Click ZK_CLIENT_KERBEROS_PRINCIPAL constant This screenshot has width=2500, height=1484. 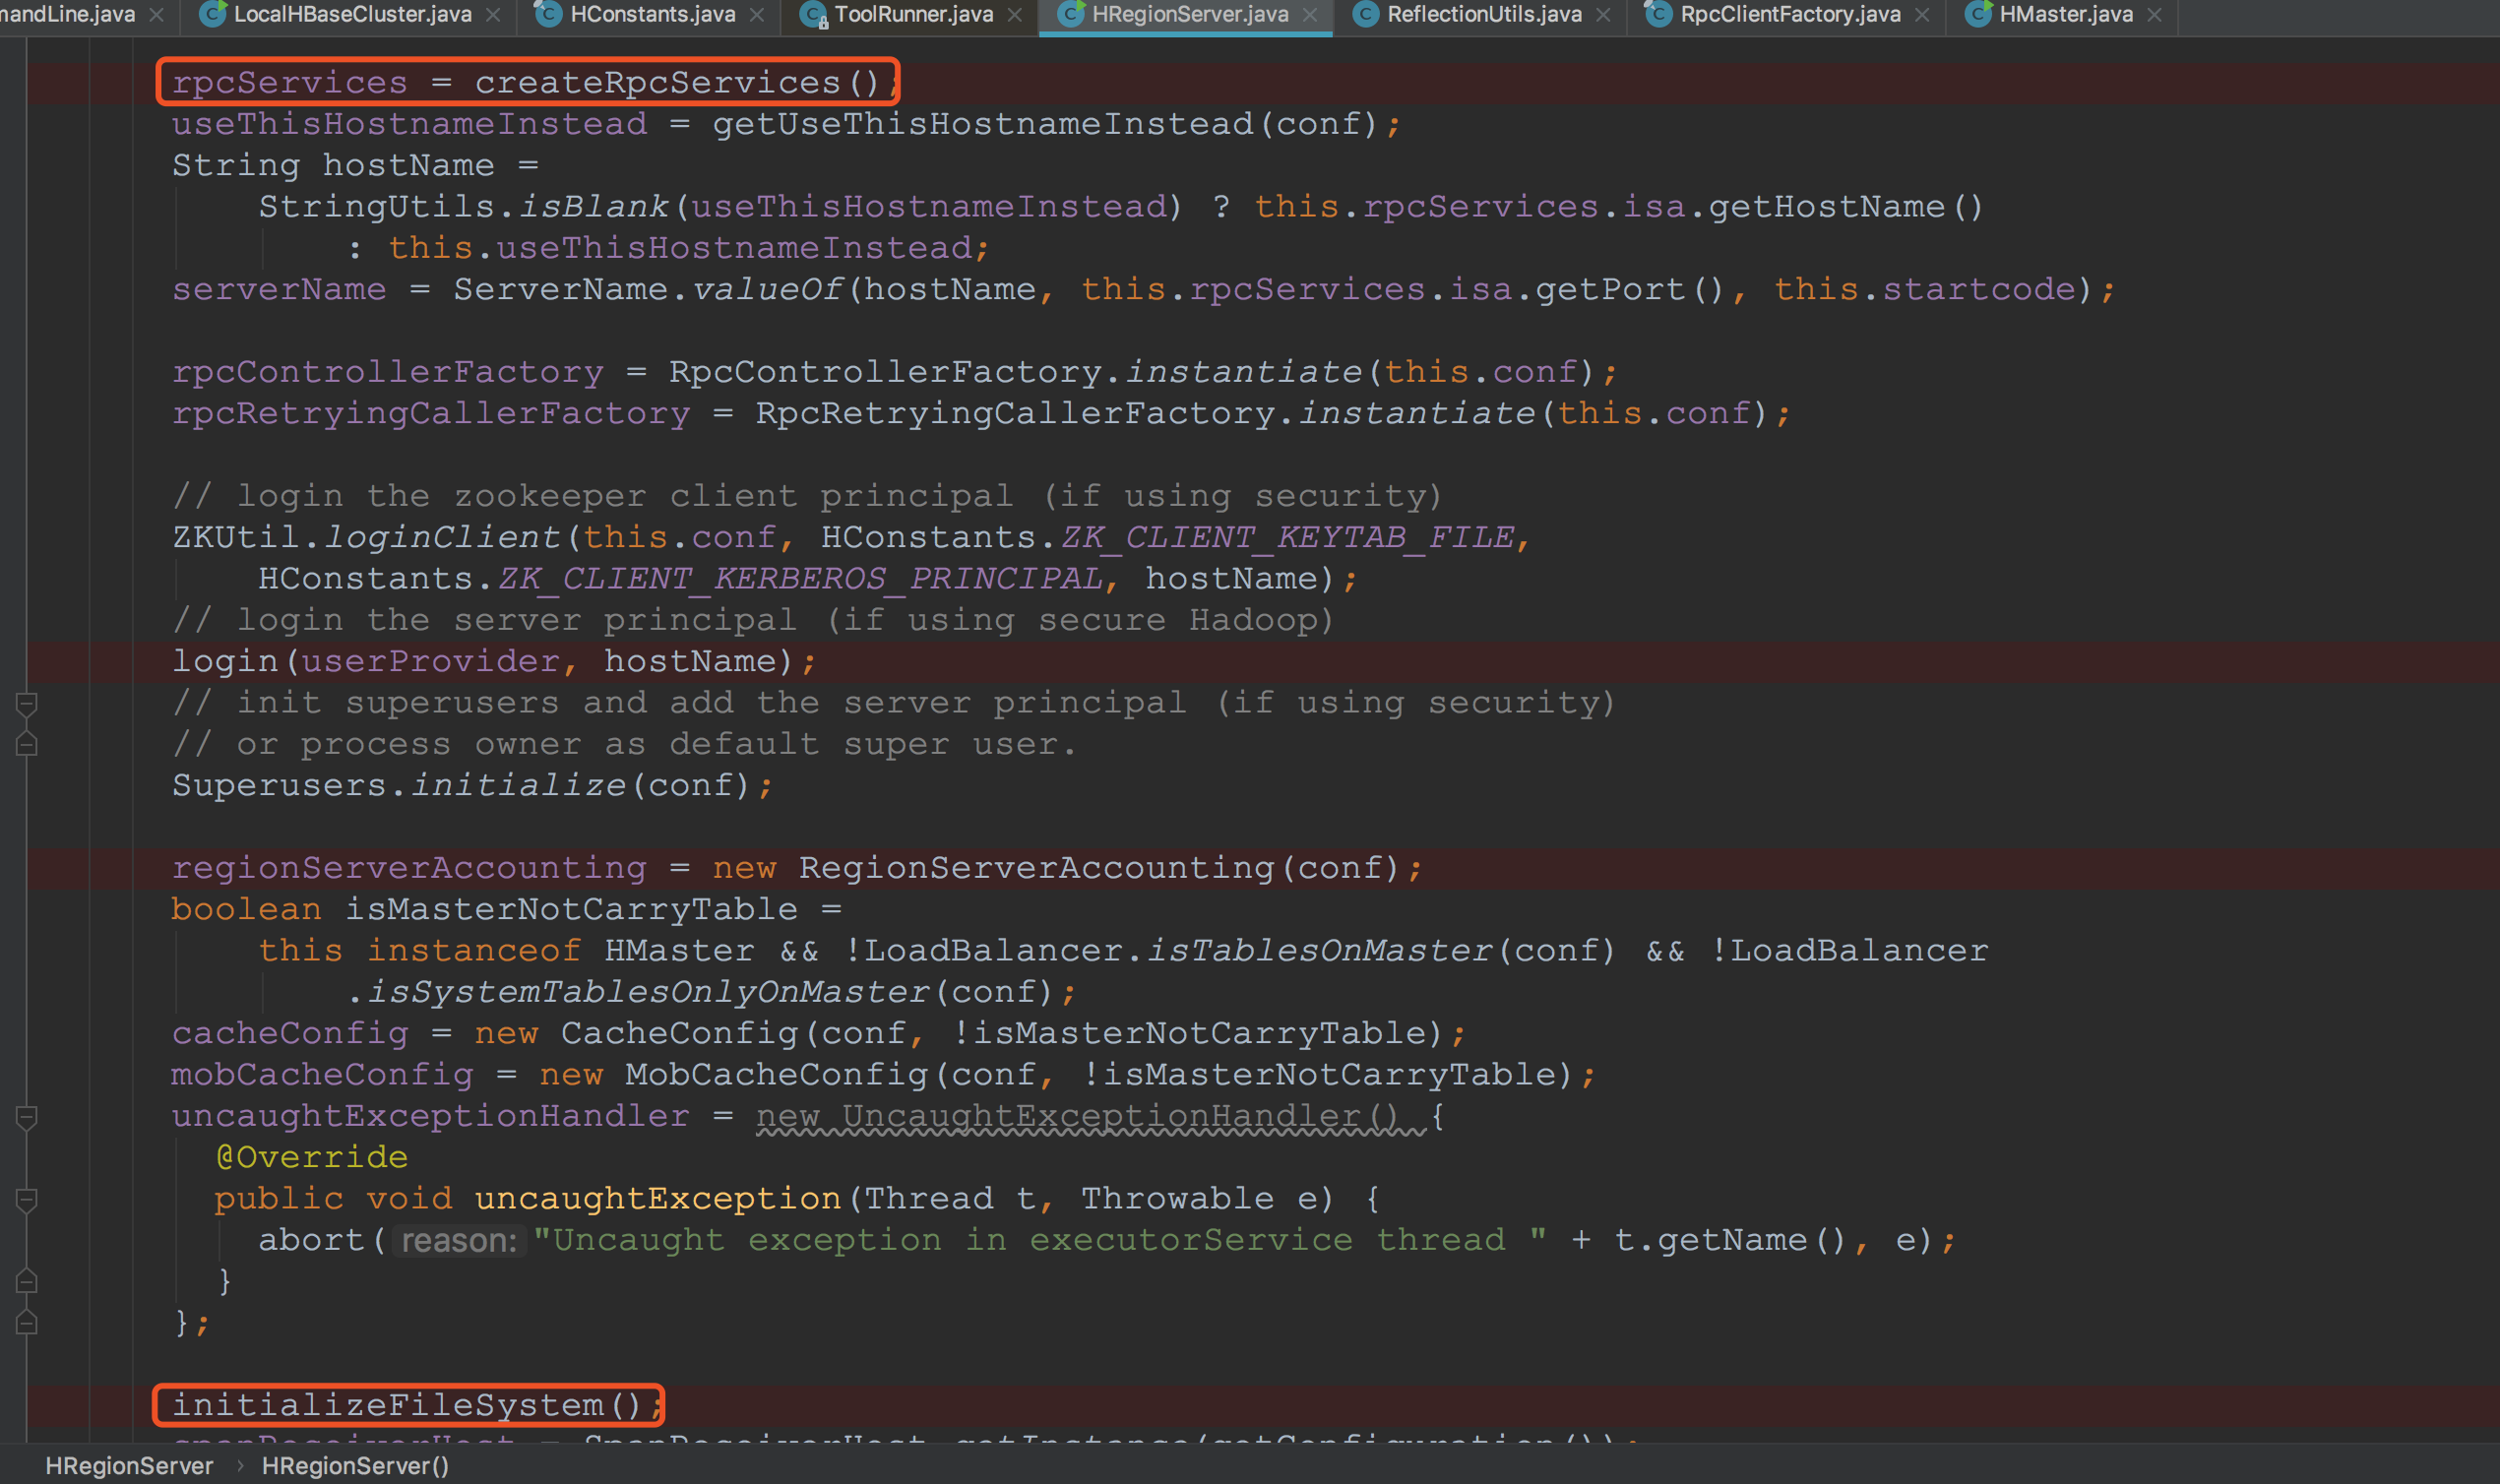pos(800,578)
